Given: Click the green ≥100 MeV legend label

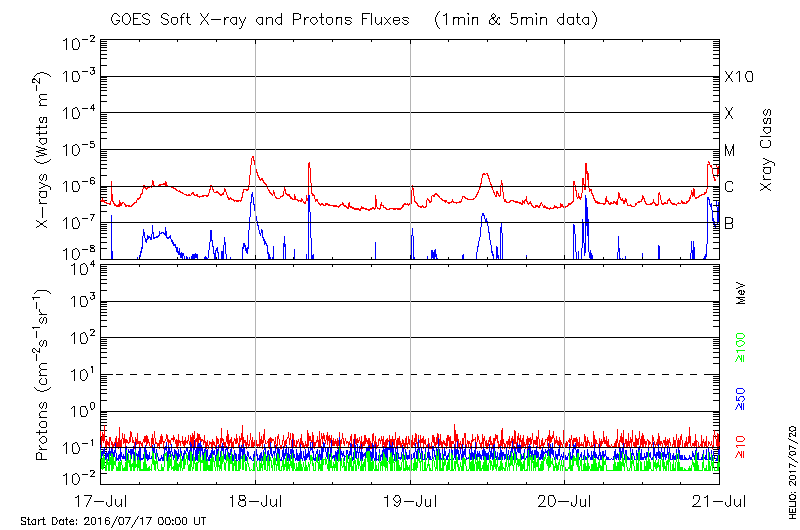Looking at the screenshot, I should (x=741, y=351).
